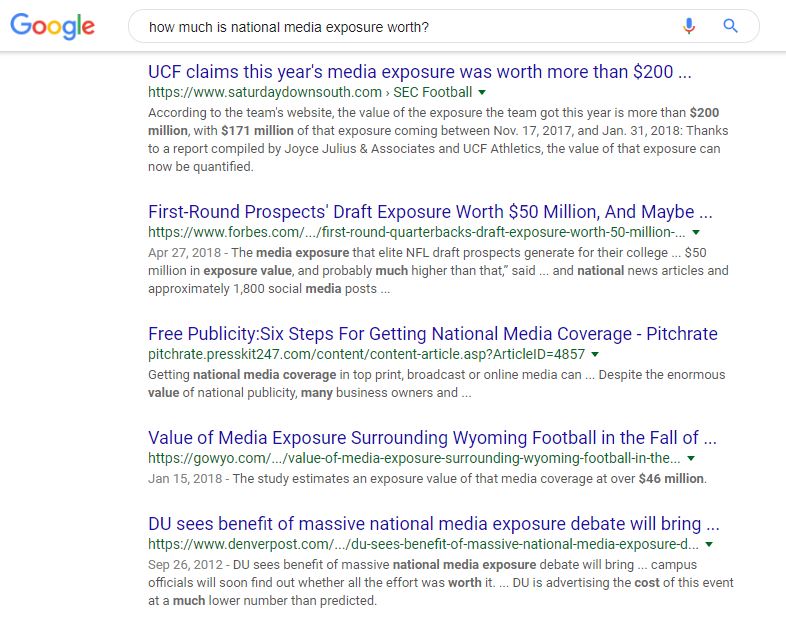Open Free Publicity Six Steps result
This screenshot has height=617, width=786.
[x=432, y=334]
